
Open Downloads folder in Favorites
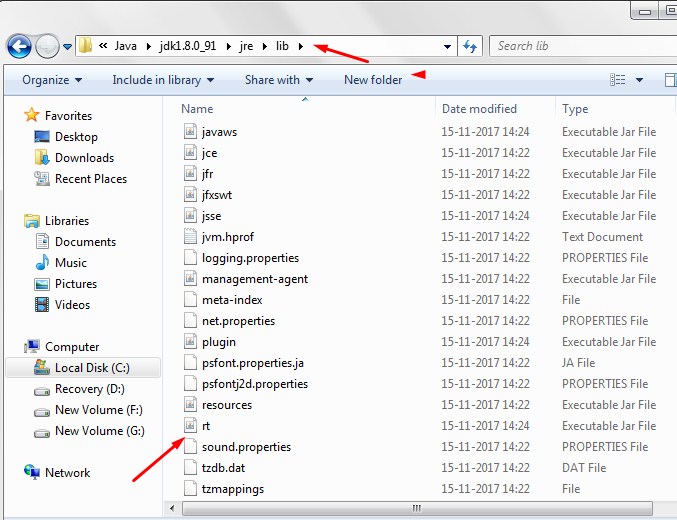tap(83, 158)
